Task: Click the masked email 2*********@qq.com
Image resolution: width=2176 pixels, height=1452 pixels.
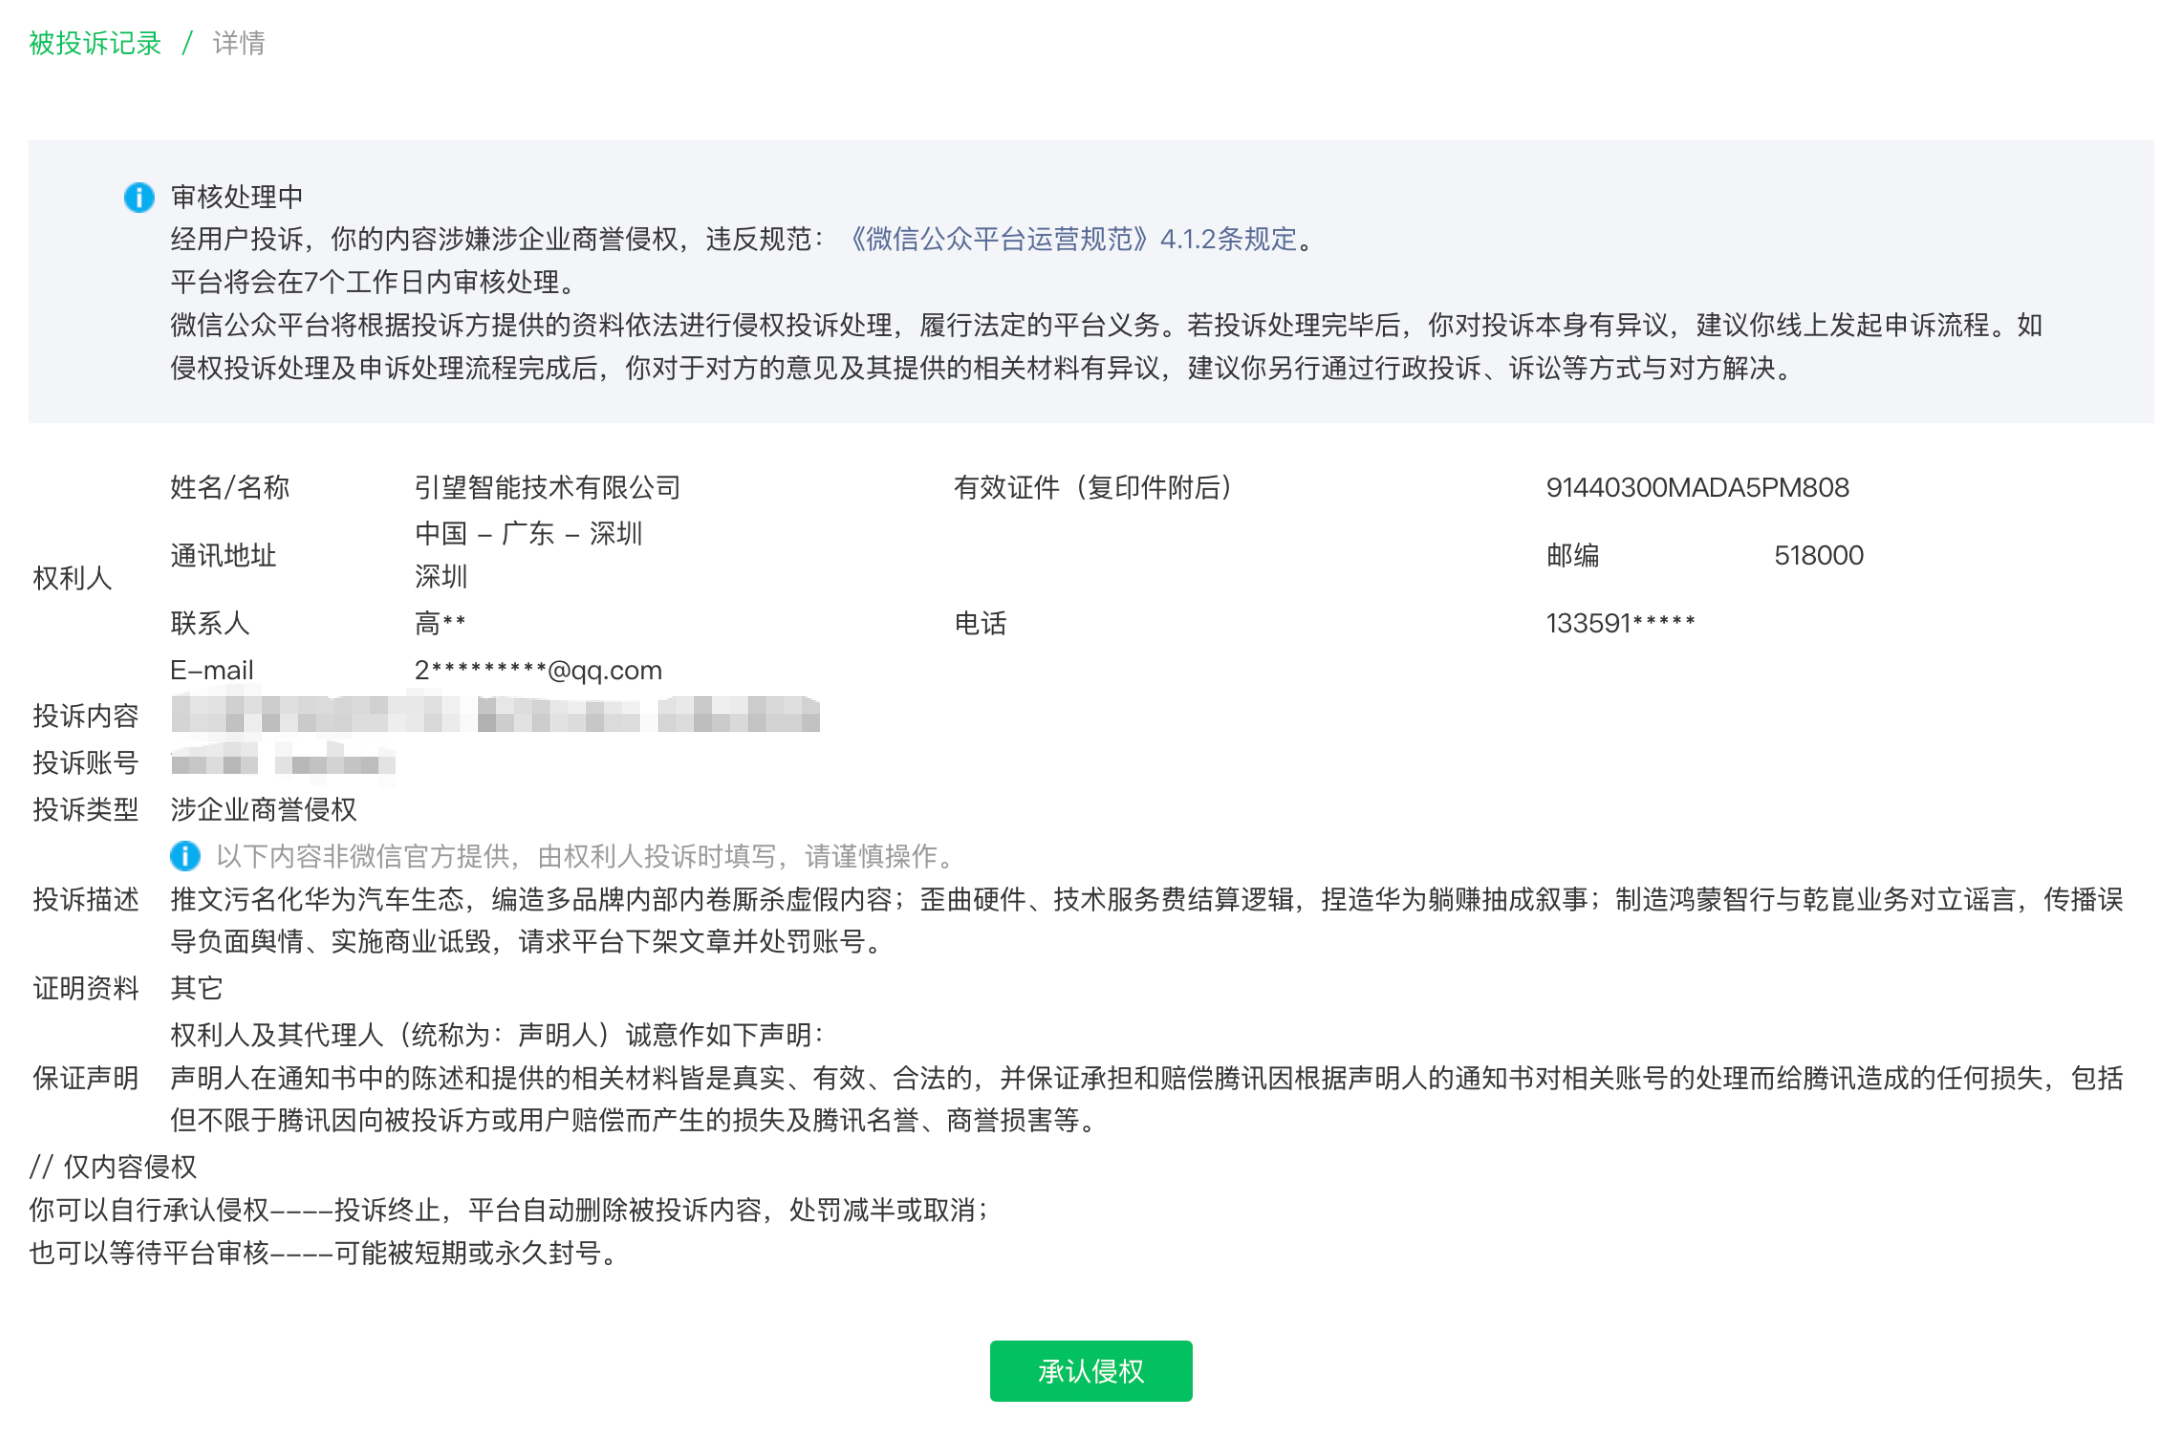Action: pos(538,670)
